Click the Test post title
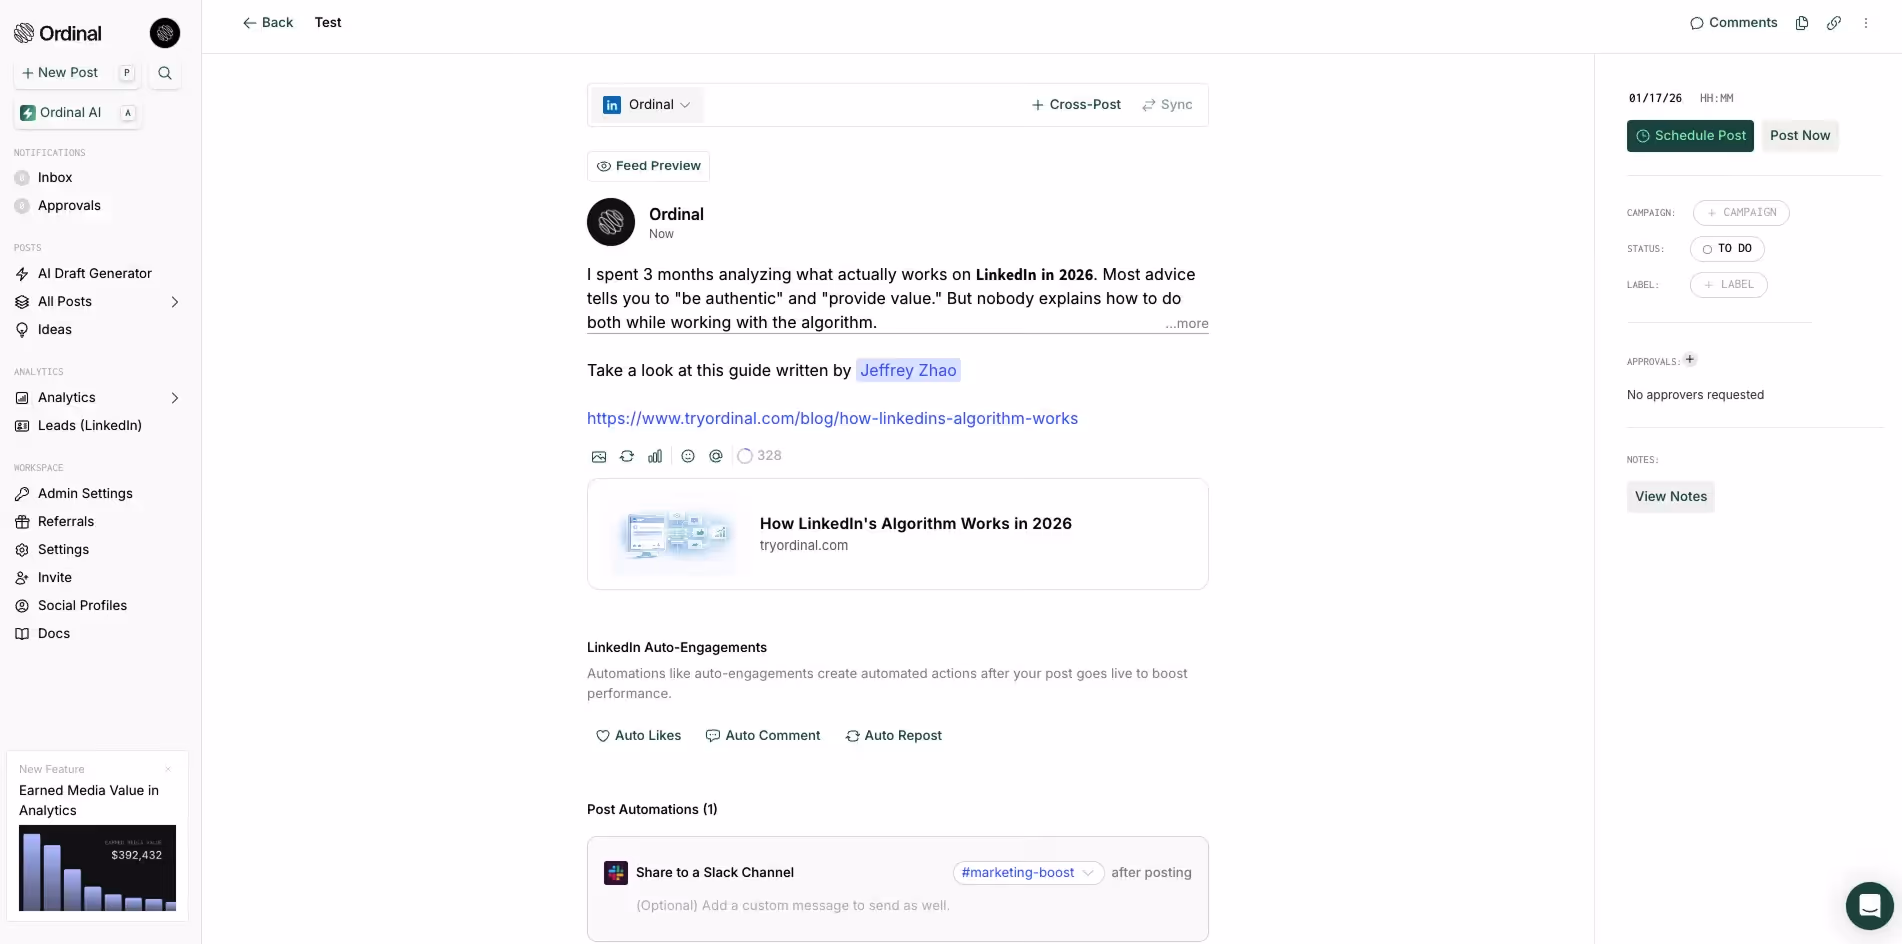This screenshot has width=1902, height=944. pos(328,23)
